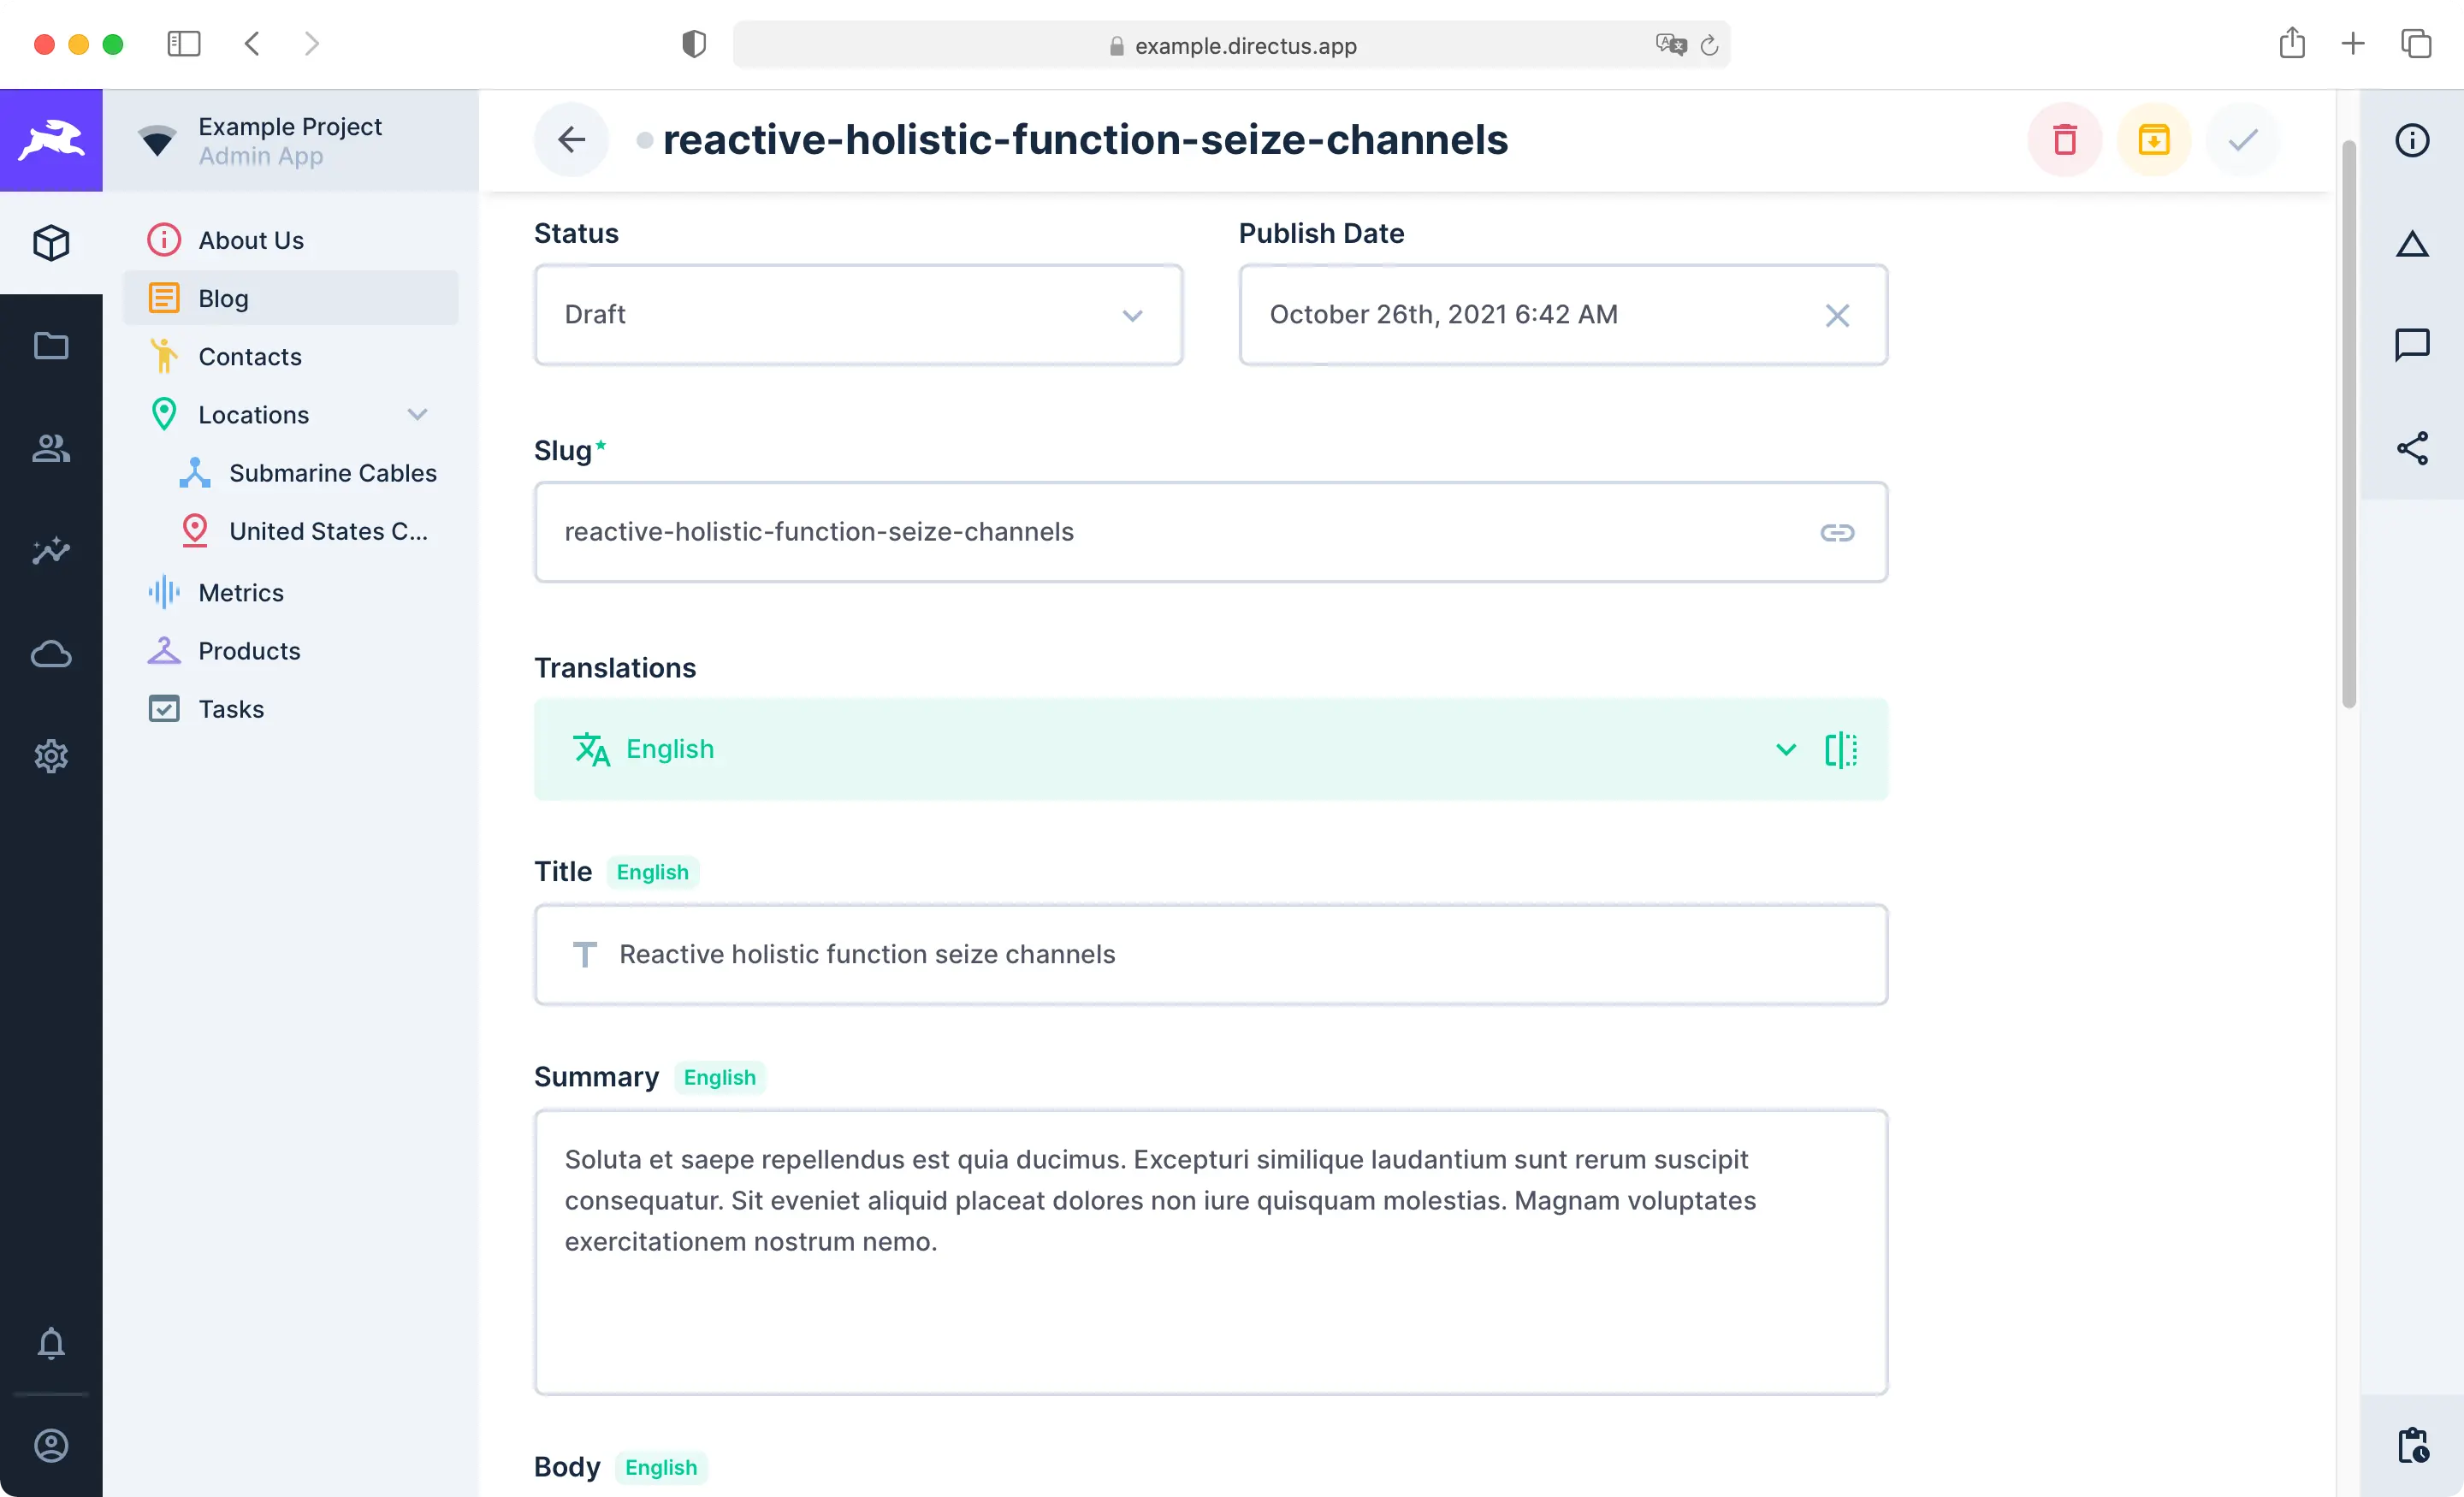This screenshot has height=1497, width=2464.
Task: Save the item with the checkmark button
Action: pyautogui.click(x=2242, y=140)
